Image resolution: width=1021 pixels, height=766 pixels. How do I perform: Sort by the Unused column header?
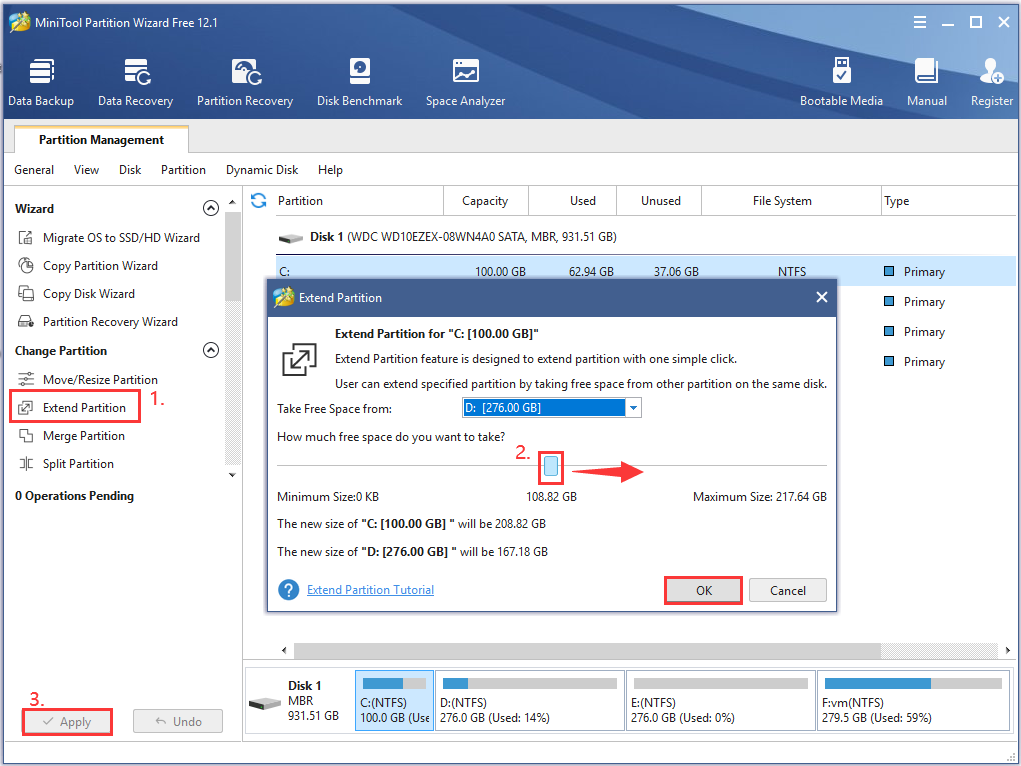[660, 201]
